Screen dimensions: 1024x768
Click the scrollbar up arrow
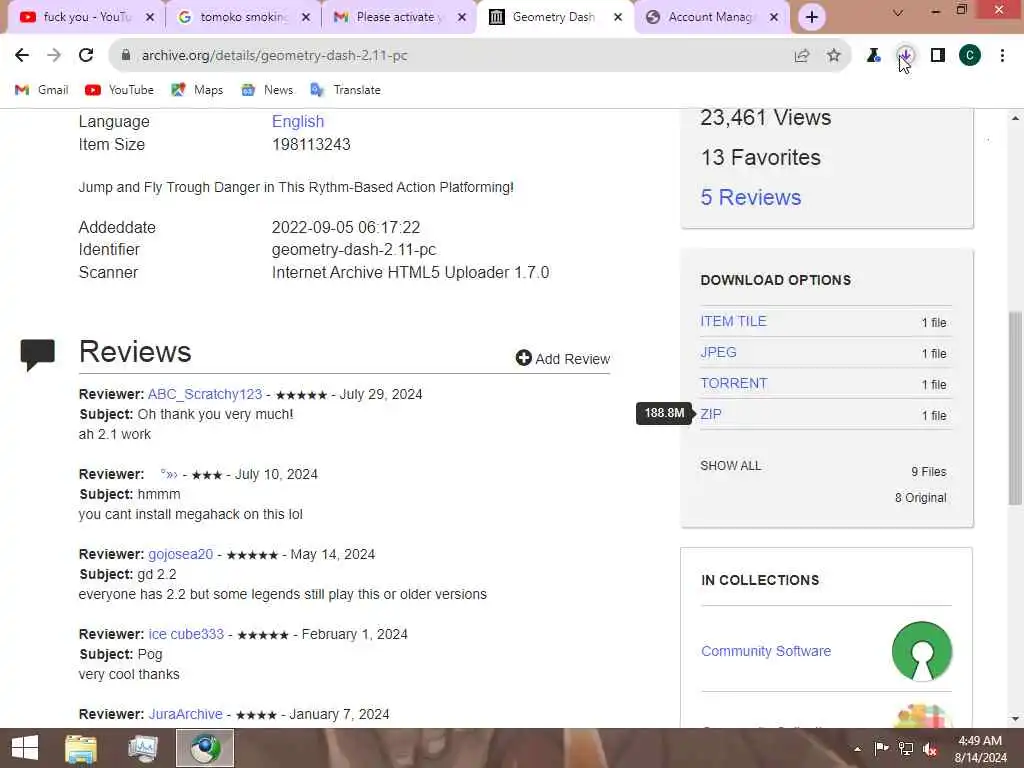click(1014, 118)
